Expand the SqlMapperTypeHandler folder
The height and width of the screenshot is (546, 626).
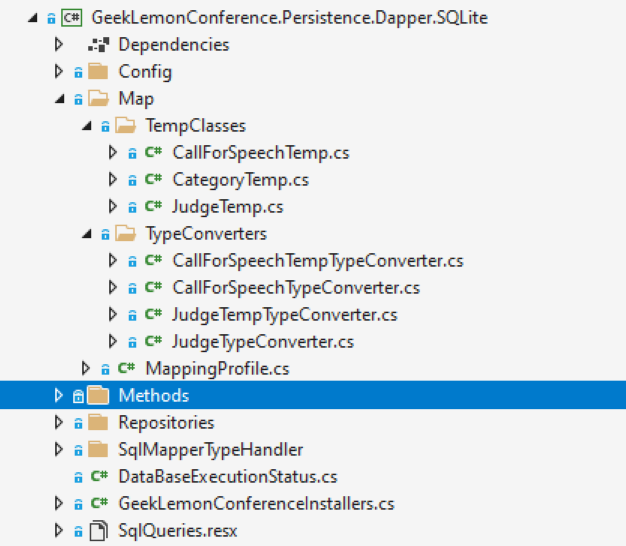pyautogui.click(x=59, y=449)
